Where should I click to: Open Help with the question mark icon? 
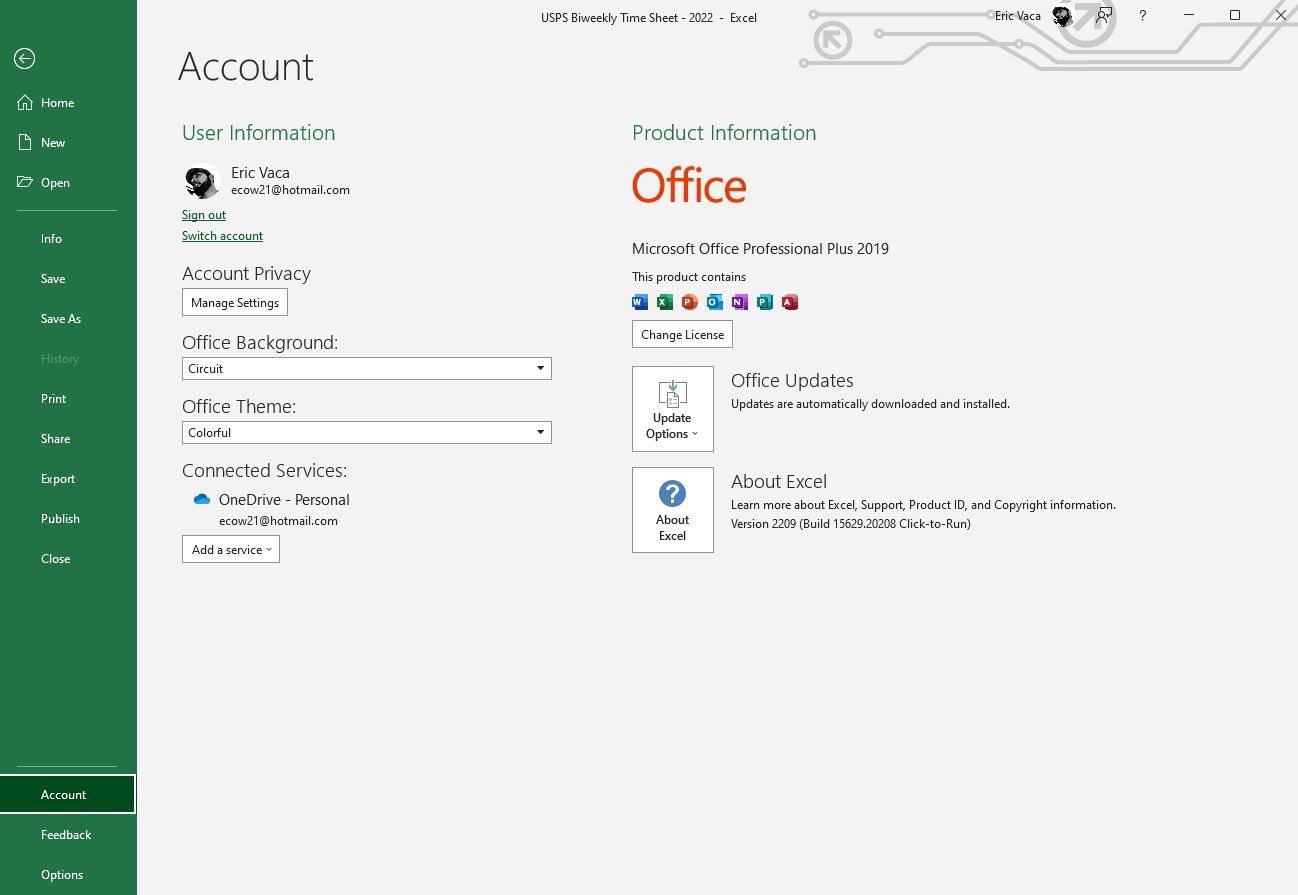click(x=1143, y=16)
